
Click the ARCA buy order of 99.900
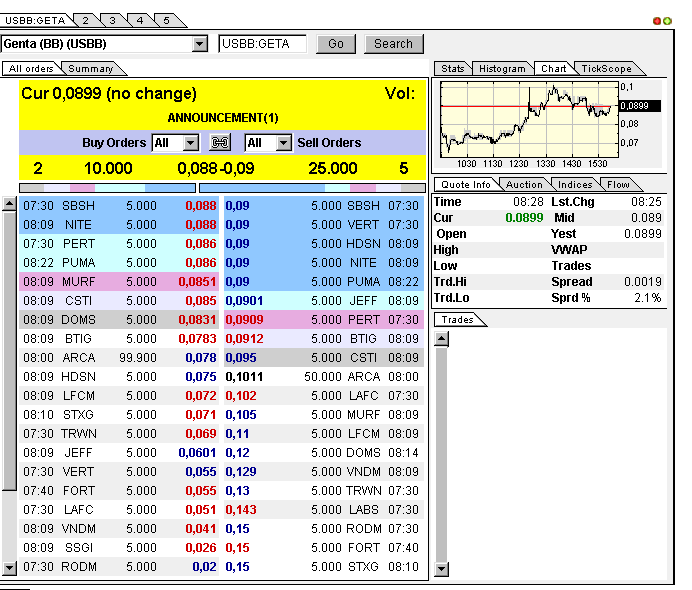tap(119, 357)
